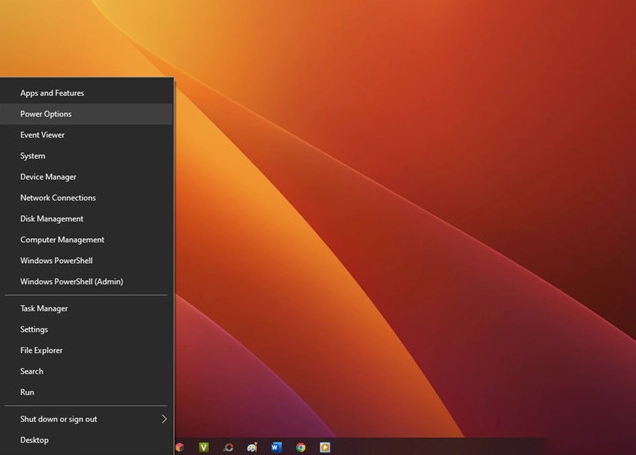Viewport: 636px width, 455px height.
Task: Launch File Explorer
Action: pos(86,350)
